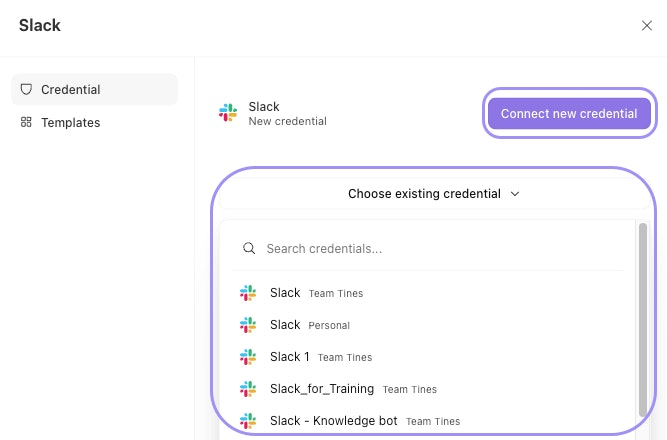Click the Templates grid icon in sidebar
Image resolution: width=667 pixels, height=440 pixels.
click(x=27, y=123)
